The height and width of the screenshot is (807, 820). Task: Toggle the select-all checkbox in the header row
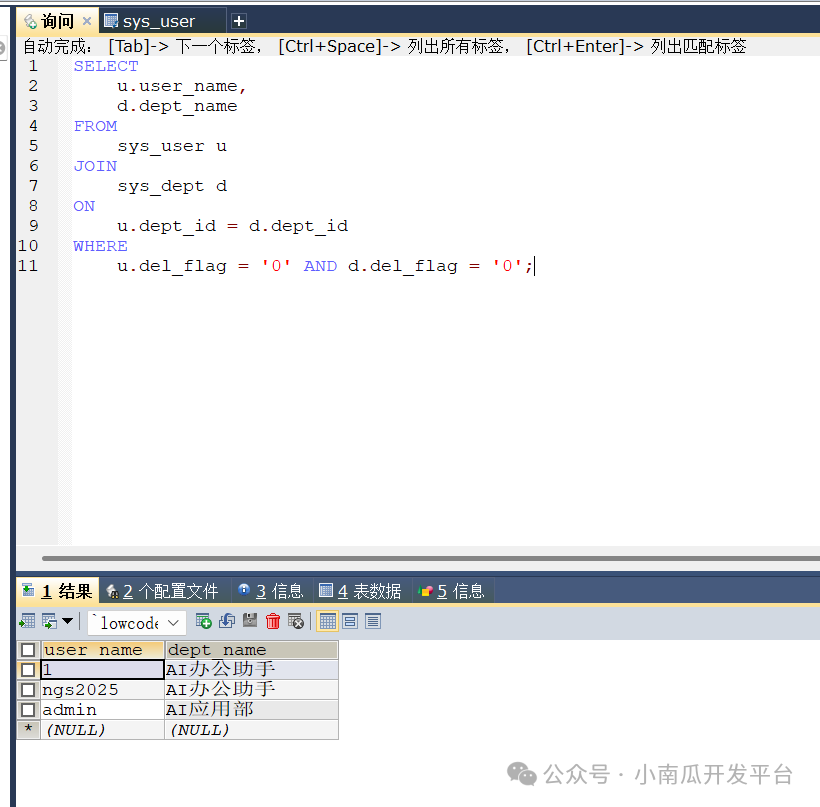pyautogui.click(x=28, y=650)
